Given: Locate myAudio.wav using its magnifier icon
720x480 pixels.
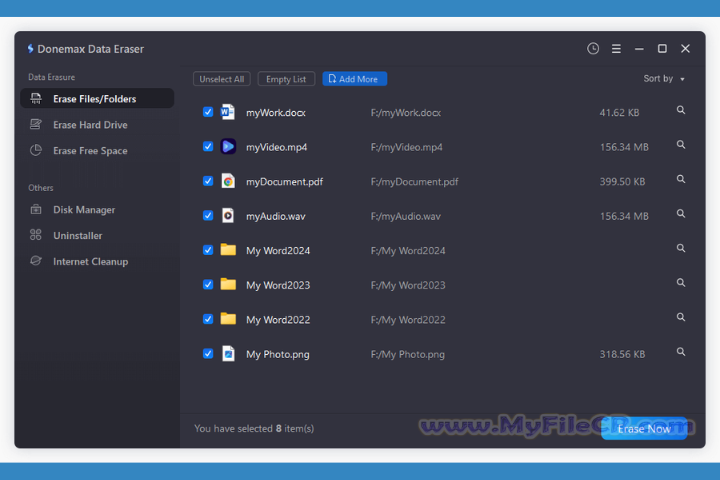Looking at the screenshot, I should pos(681,214).
